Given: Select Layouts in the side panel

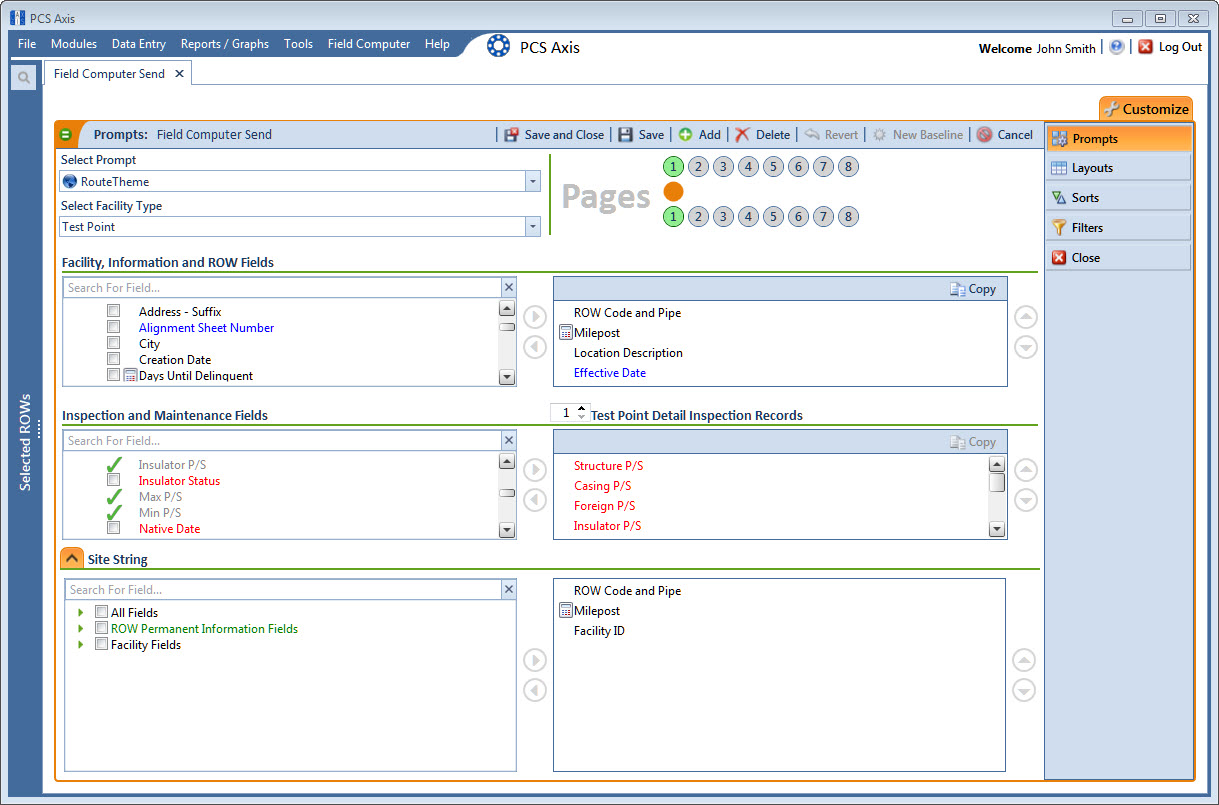Looking at the screenshot, I should point(1118,168).
